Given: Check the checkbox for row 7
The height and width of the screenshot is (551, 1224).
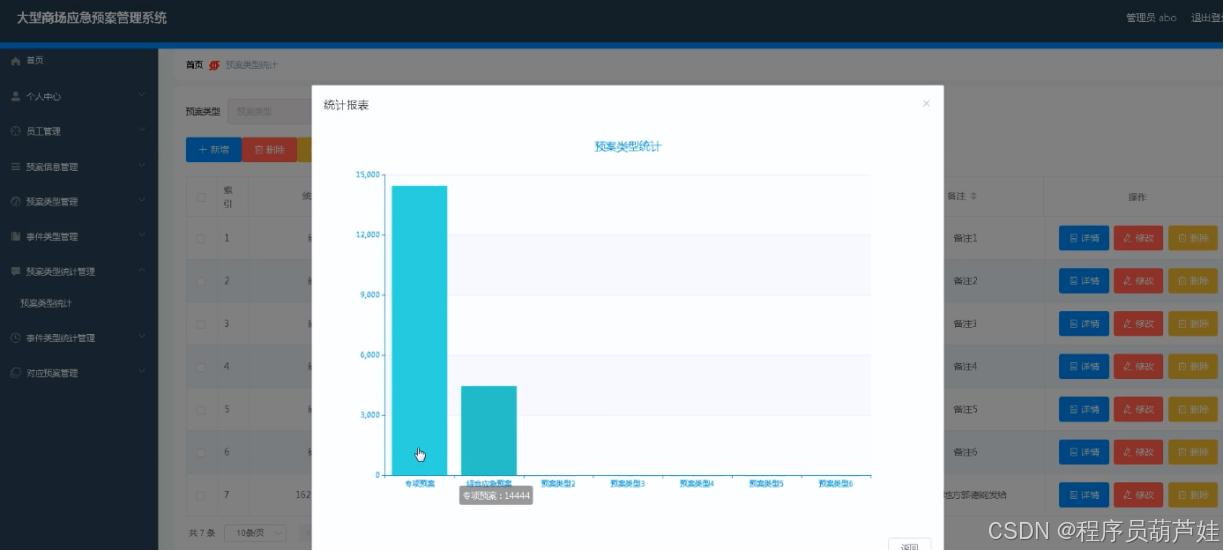Looking at the screenshot, I should point(201,495).
